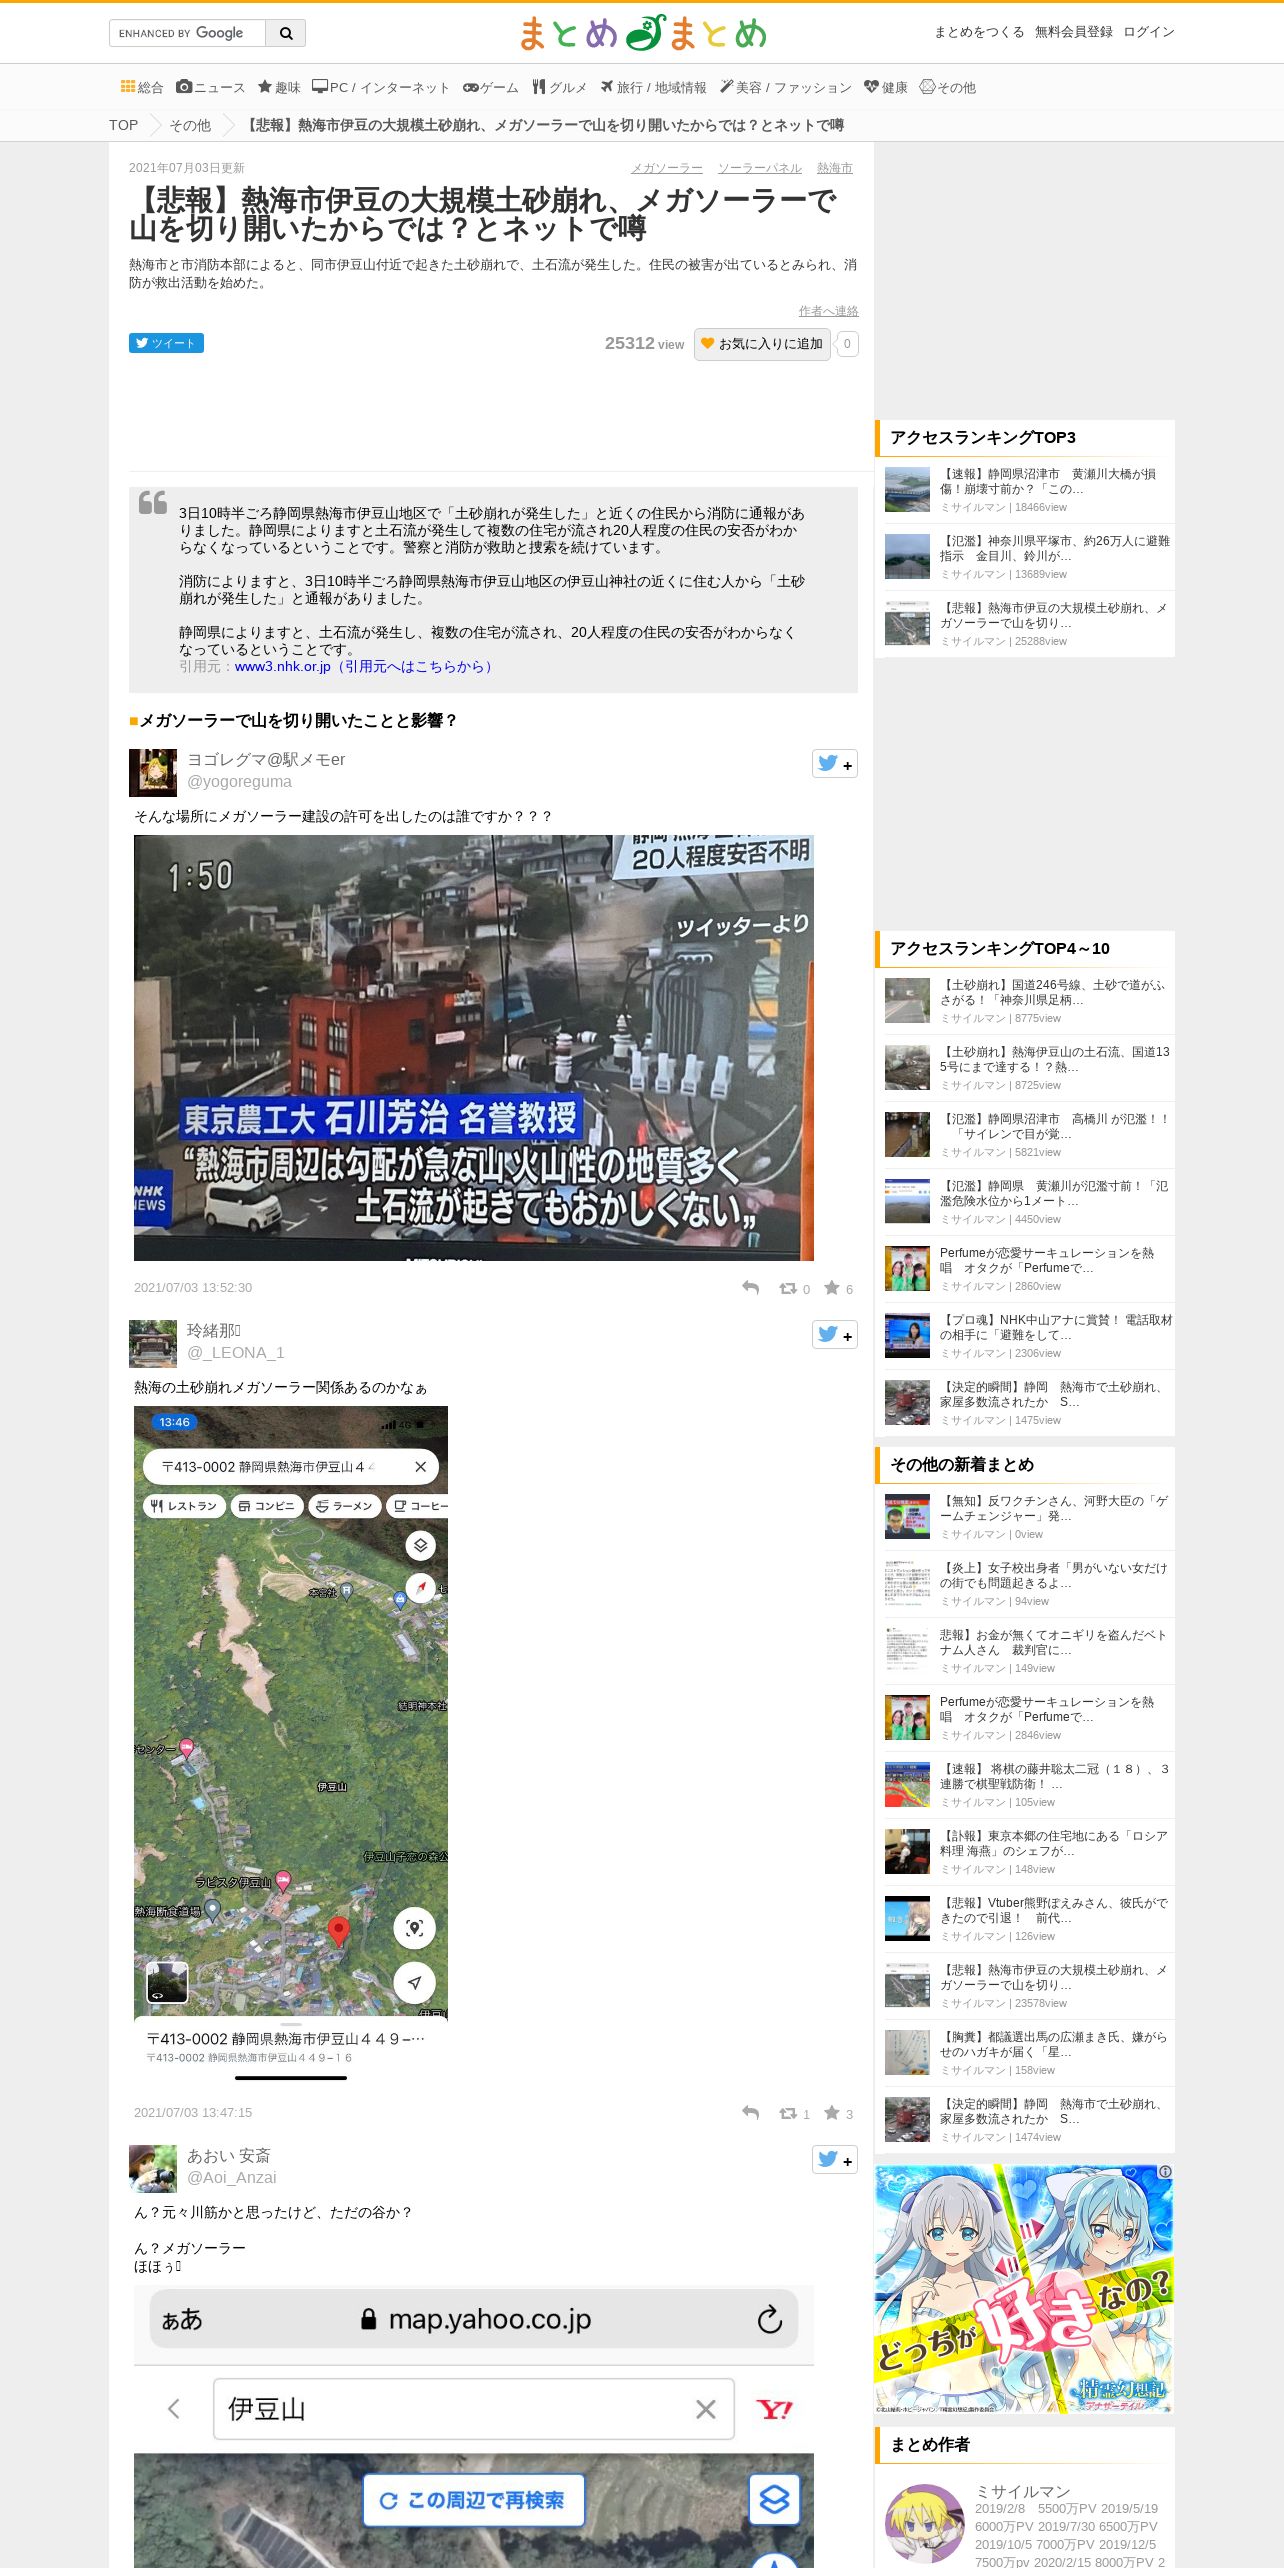This screenshot has height=2568, width=1284.
Task: Follow @Aoi_Anzai with the Twitter plus button
Action: [x=835, y=2160]
